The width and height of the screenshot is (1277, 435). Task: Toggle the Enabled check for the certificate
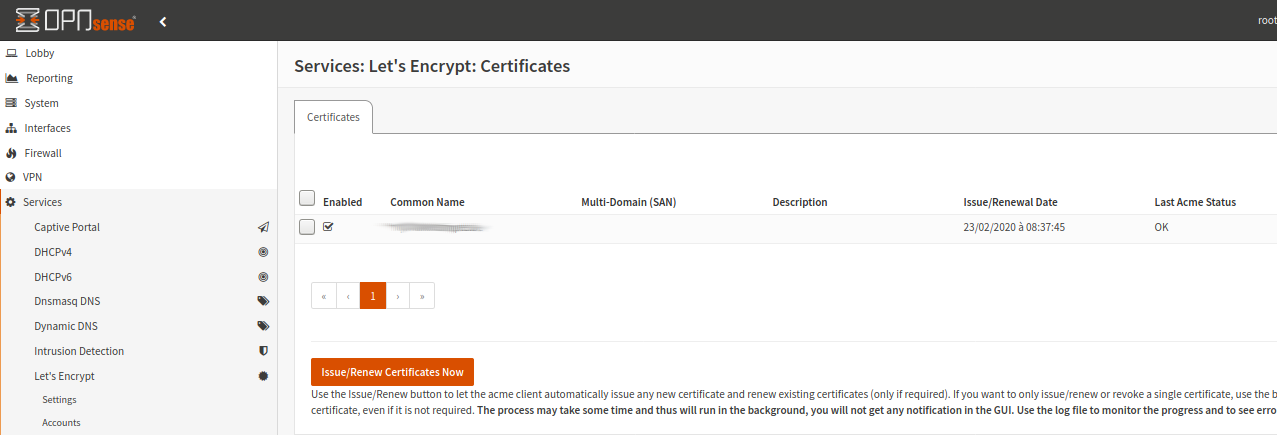(x=328, y=227)
